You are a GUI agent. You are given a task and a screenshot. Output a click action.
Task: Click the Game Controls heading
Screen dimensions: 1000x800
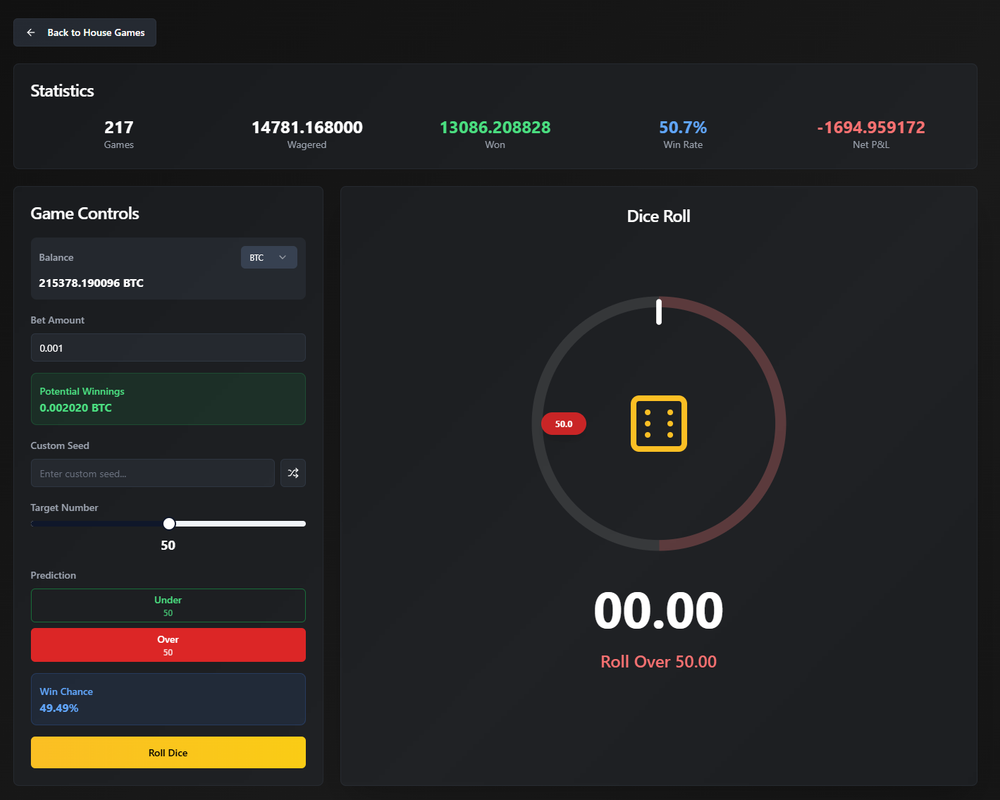(85, 214)
